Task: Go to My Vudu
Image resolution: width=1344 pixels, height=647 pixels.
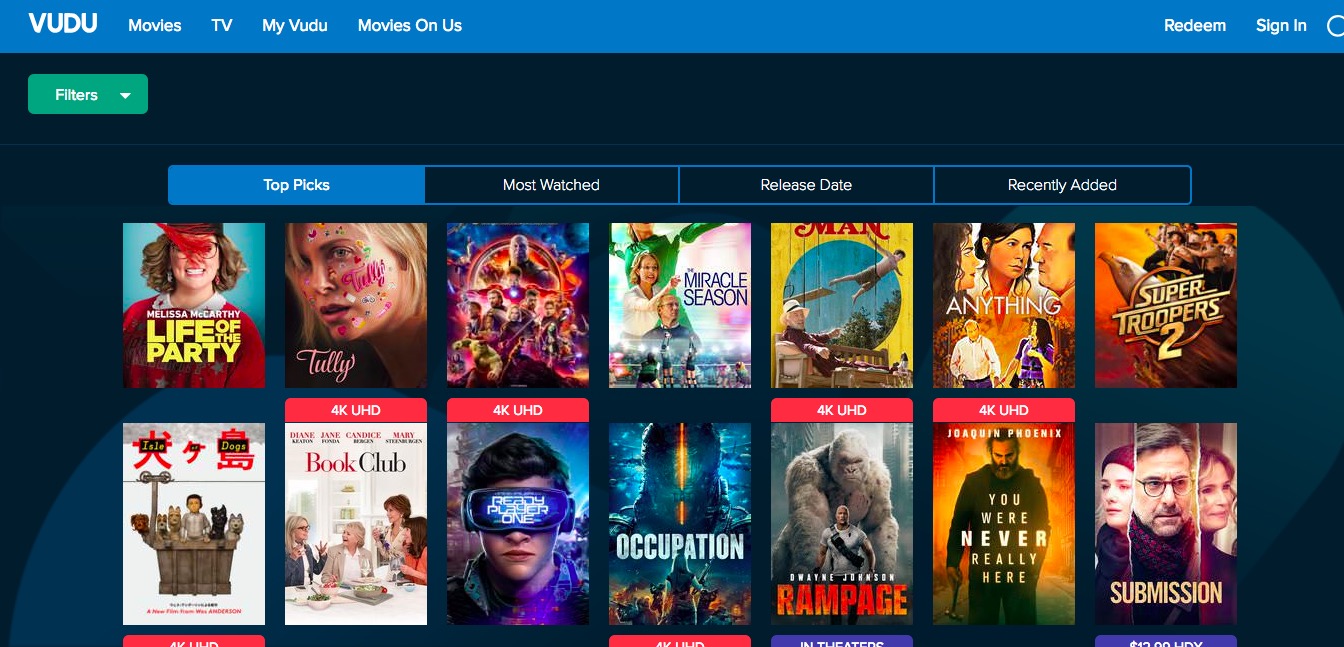Action: click(295, 26)
